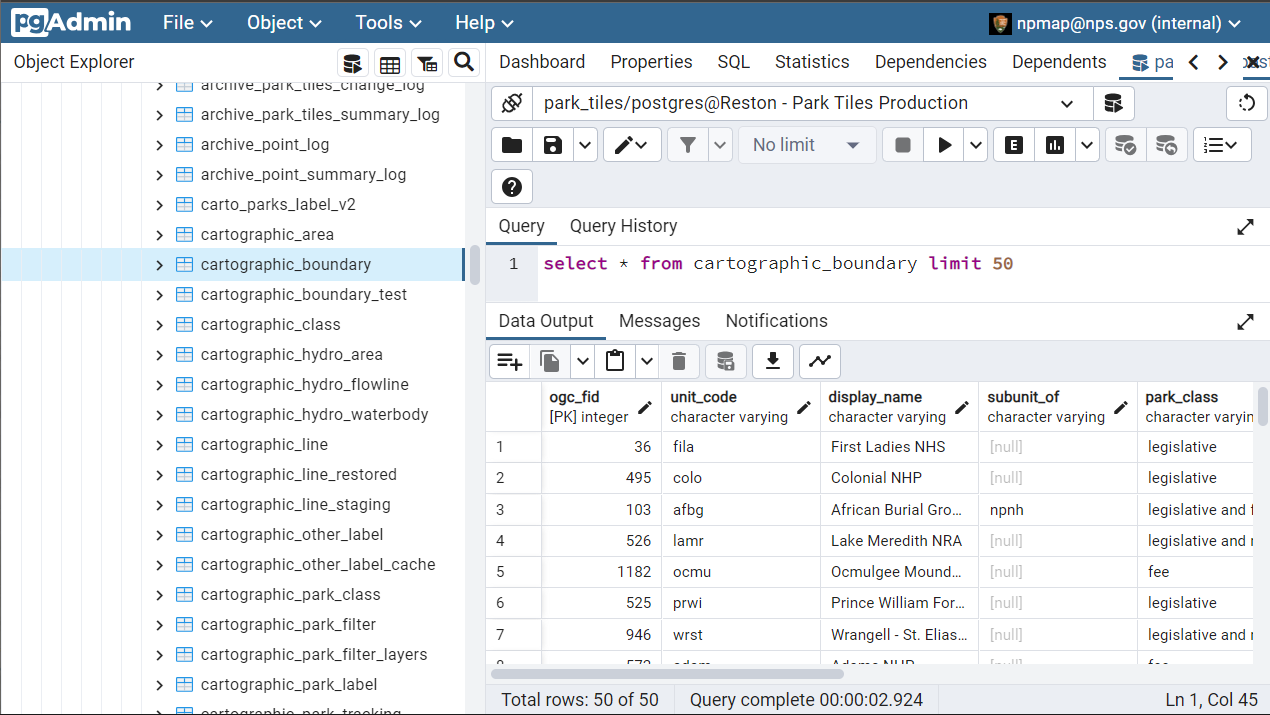Switch to the Messages tab
Screen dimensions: 1270x715
coord(659,321)
